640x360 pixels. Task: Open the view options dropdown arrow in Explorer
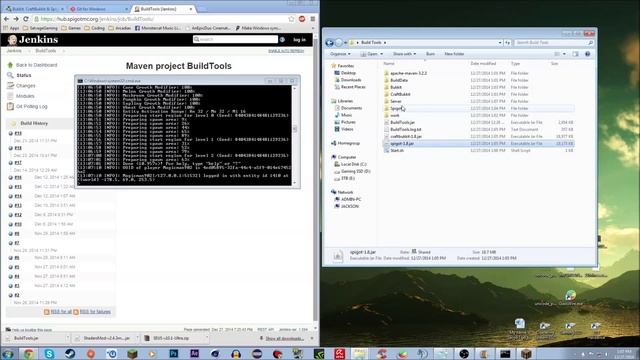click(564, 54)
